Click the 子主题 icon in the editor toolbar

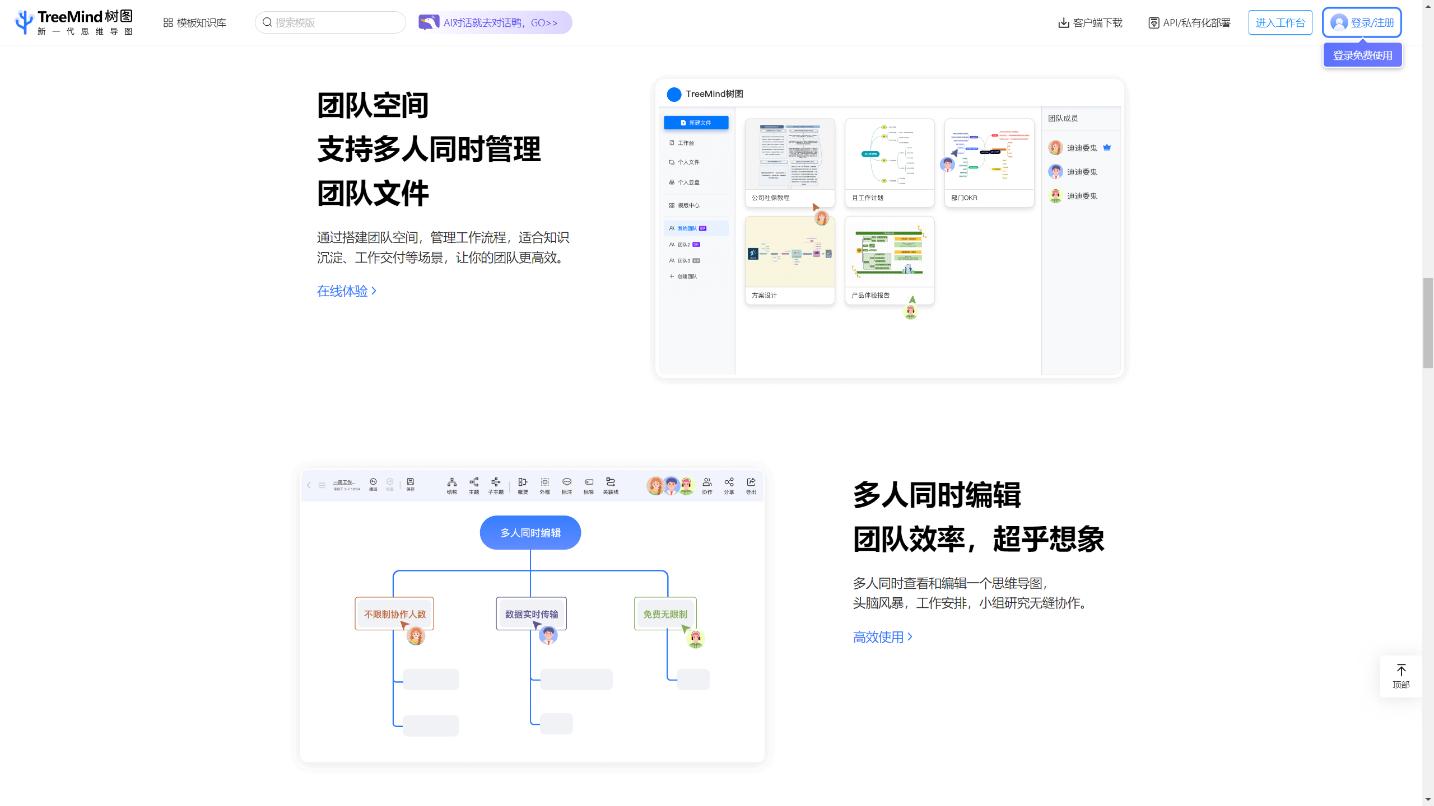click(x=496, y=485)
